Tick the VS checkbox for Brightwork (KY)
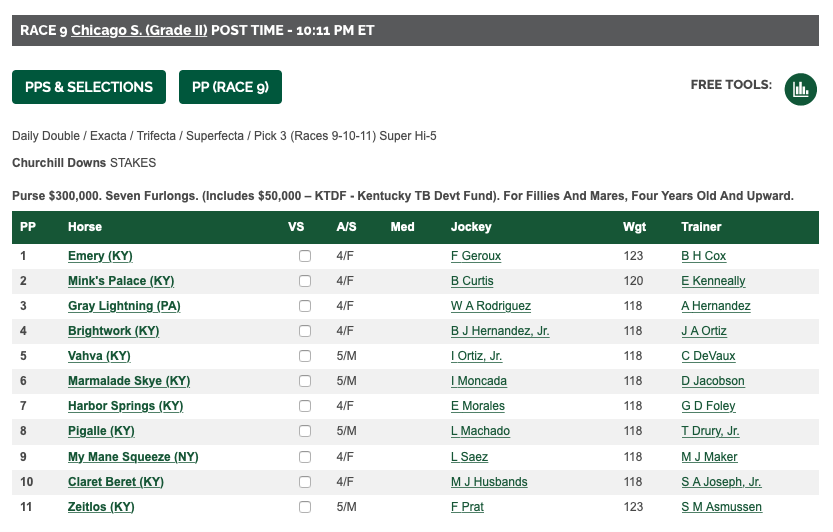The image size is (833, 532). 305,331
